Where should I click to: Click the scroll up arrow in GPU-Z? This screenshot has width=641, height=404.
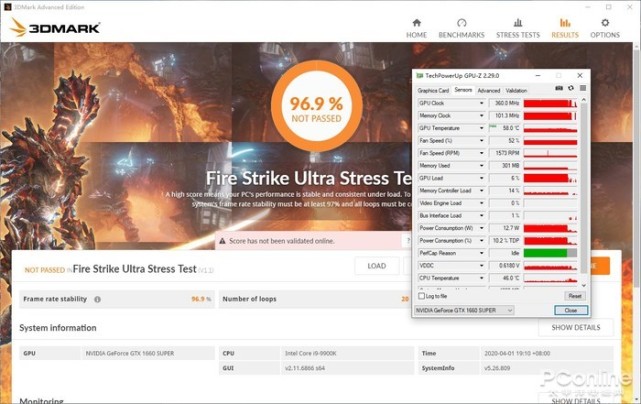(x=583, y=100)
